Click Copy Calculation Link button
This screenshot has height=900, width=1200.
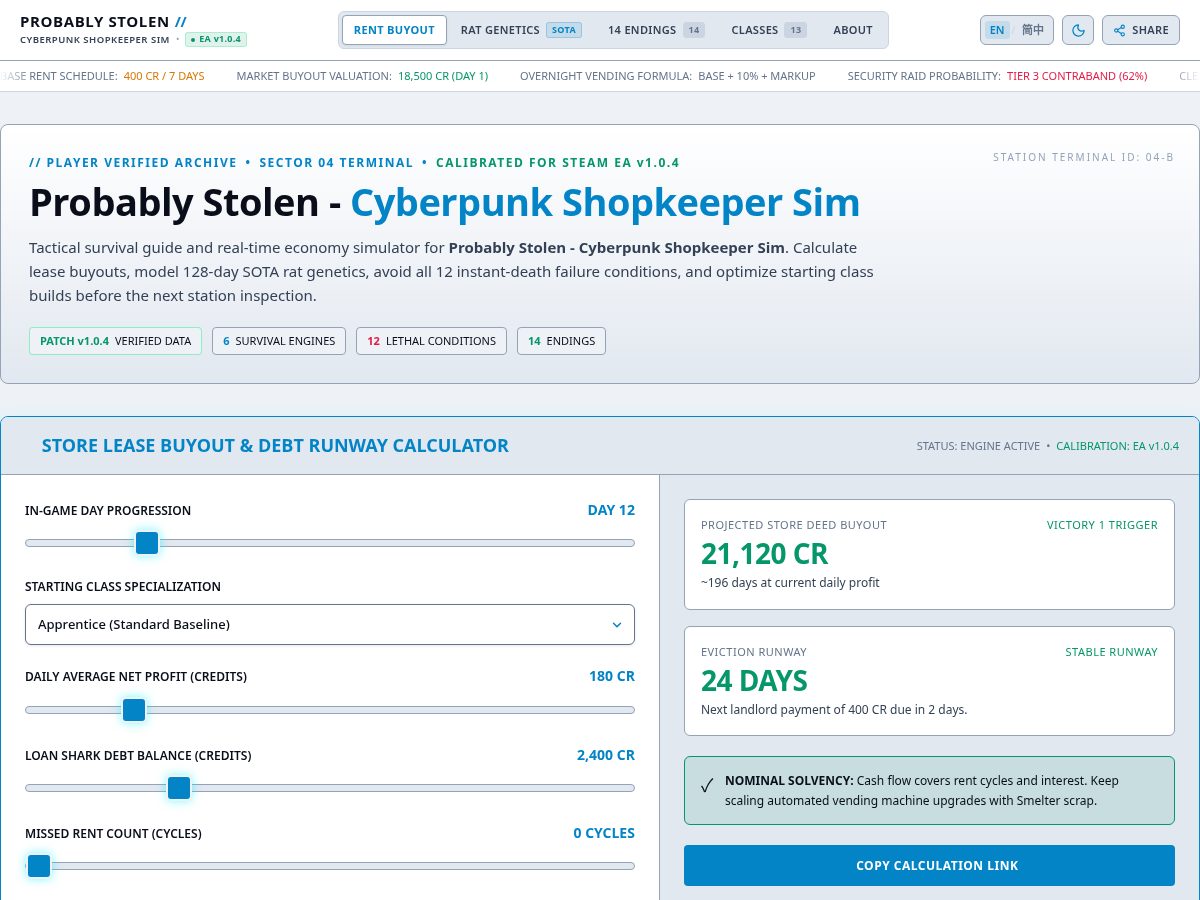point(929,865)
